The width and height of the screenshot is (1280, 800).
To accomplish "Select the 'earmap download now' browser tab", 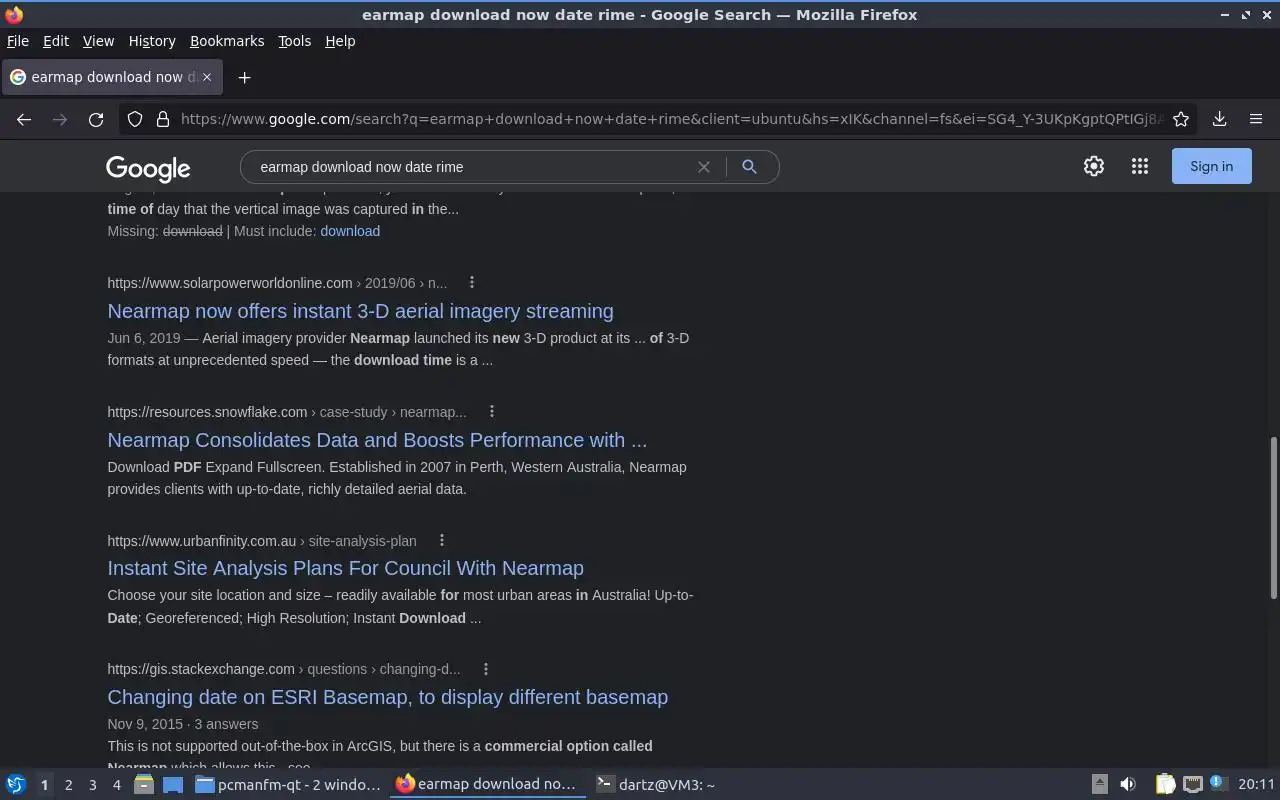I will [112, 77].
